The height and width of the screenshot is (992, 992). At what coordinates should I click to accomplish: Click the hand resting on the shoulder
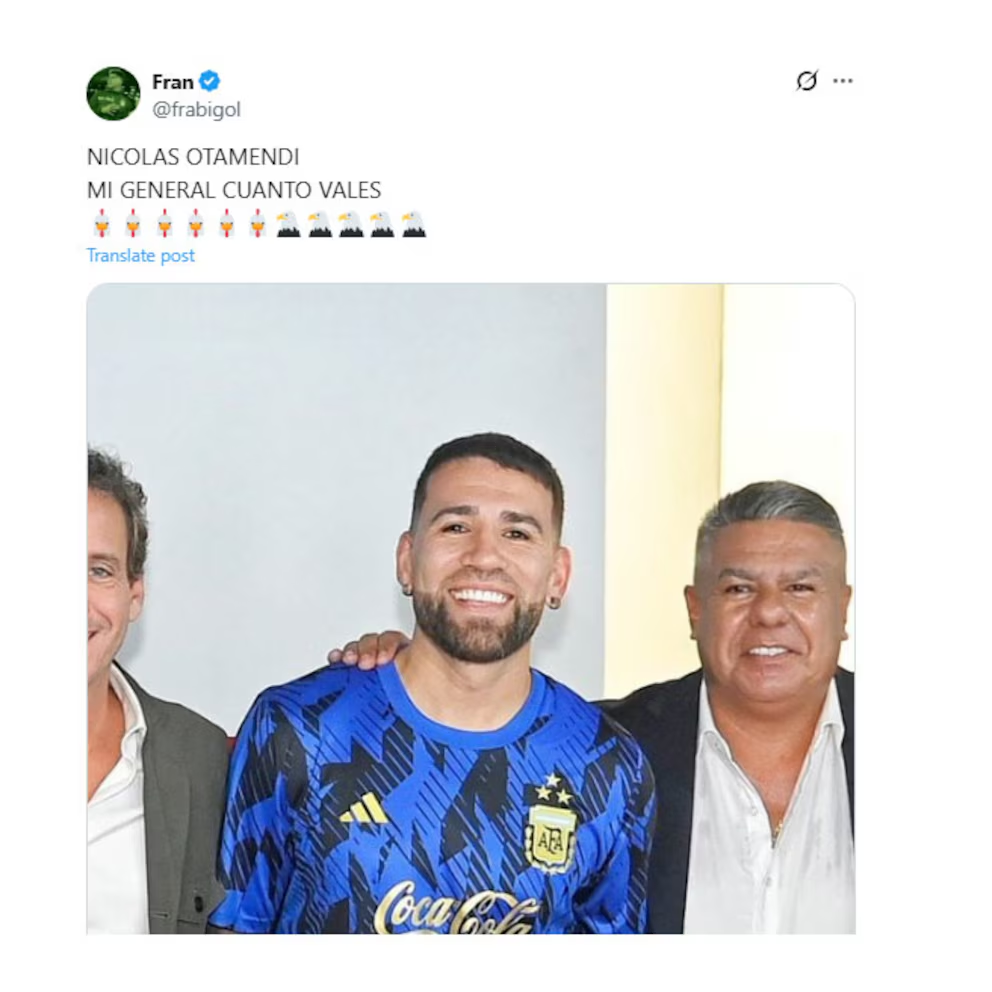[x=369, y=649]
